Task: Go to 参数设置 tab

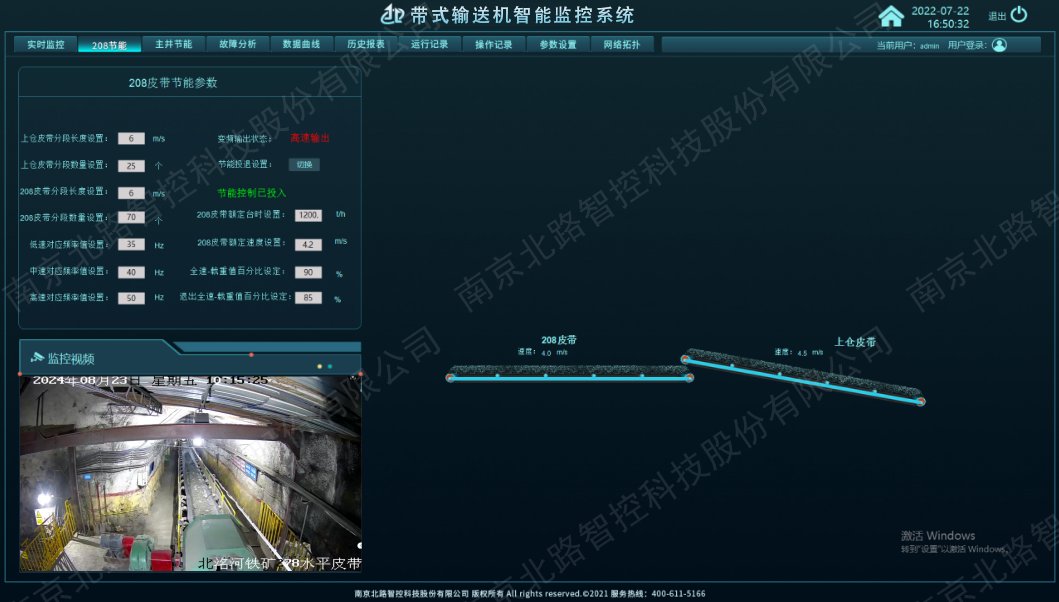Action: 558,45
